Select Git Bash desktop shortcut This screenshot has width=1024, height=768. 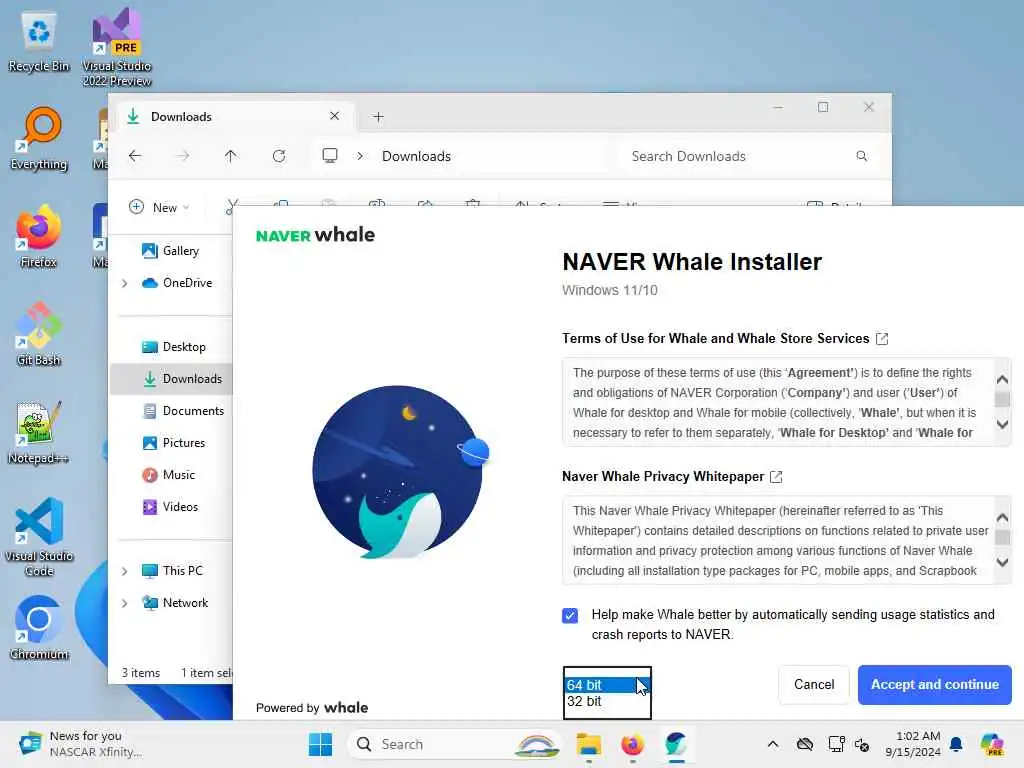39,334
